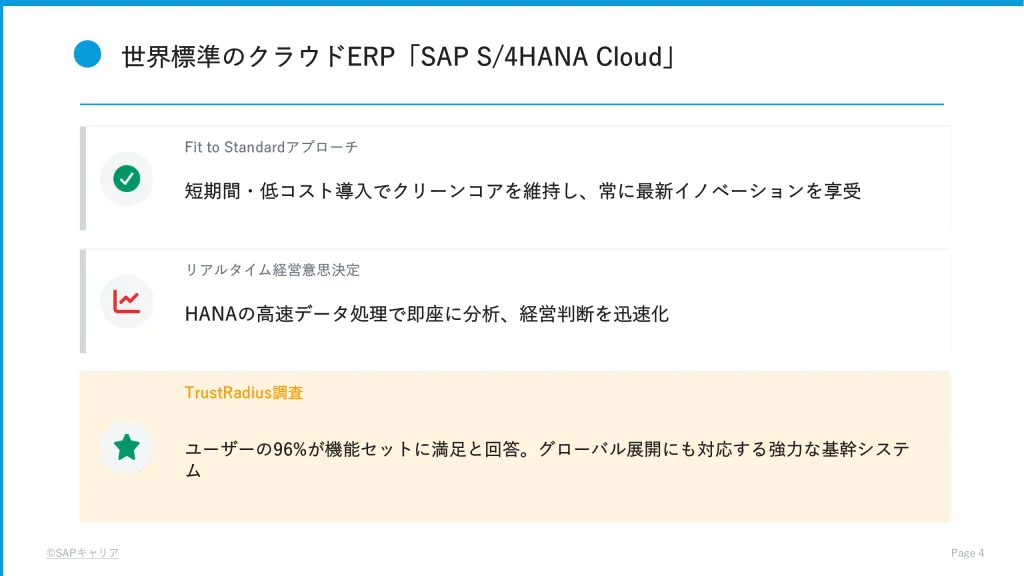Select the HANA high-speed data processing text

click(426, 314)
